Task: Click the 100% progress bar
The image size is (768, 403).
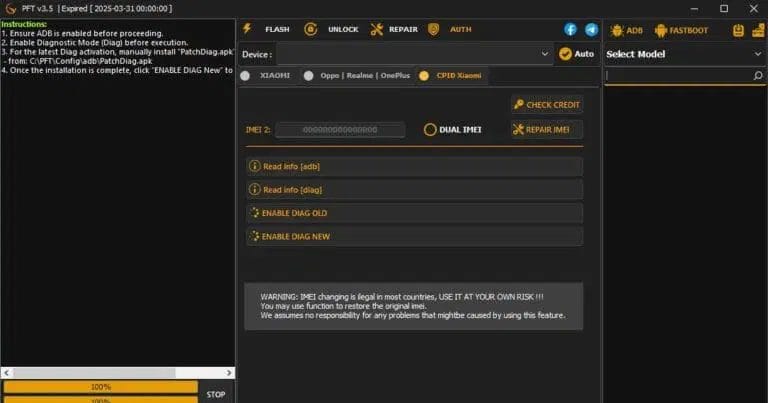Action: click(101, 386)
